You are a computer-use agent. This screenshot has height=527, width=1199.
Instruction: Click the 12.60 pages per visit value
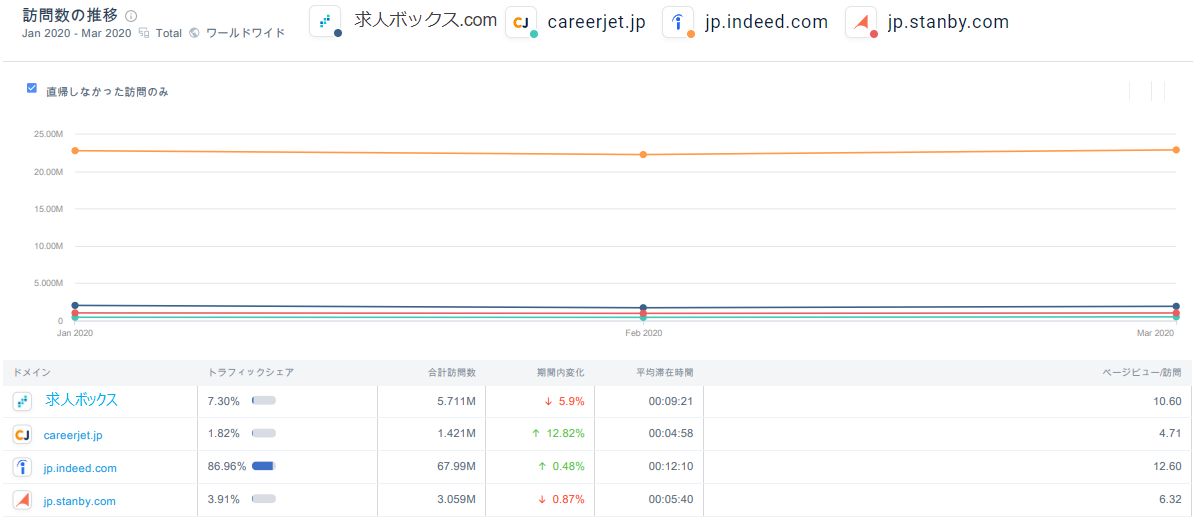pos(1169,467)
